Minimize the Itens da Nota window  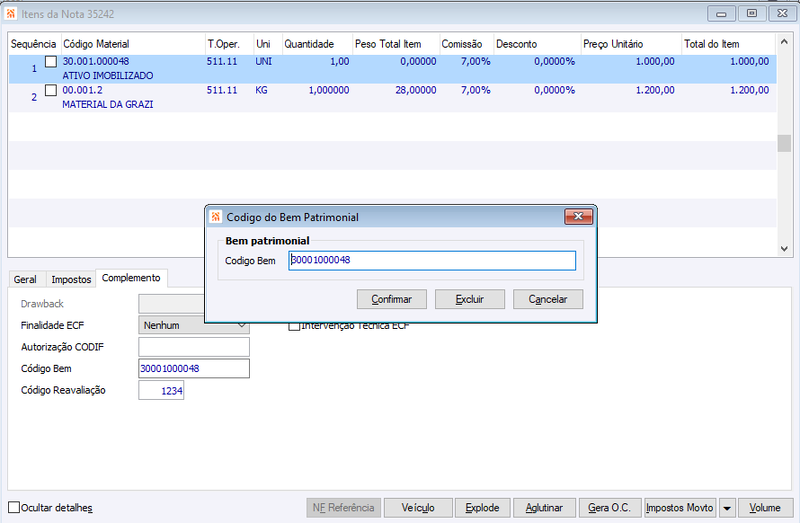[x=721, y=14]
